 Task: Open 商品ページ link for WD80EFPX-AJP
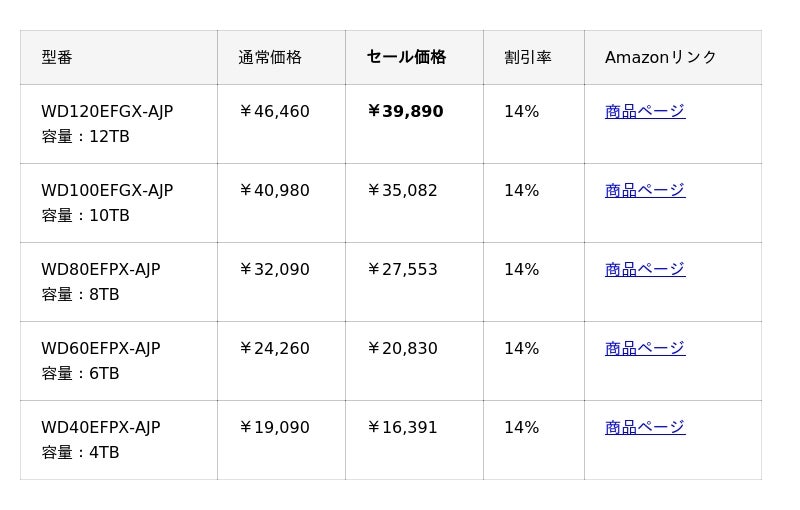click(645, 269)
